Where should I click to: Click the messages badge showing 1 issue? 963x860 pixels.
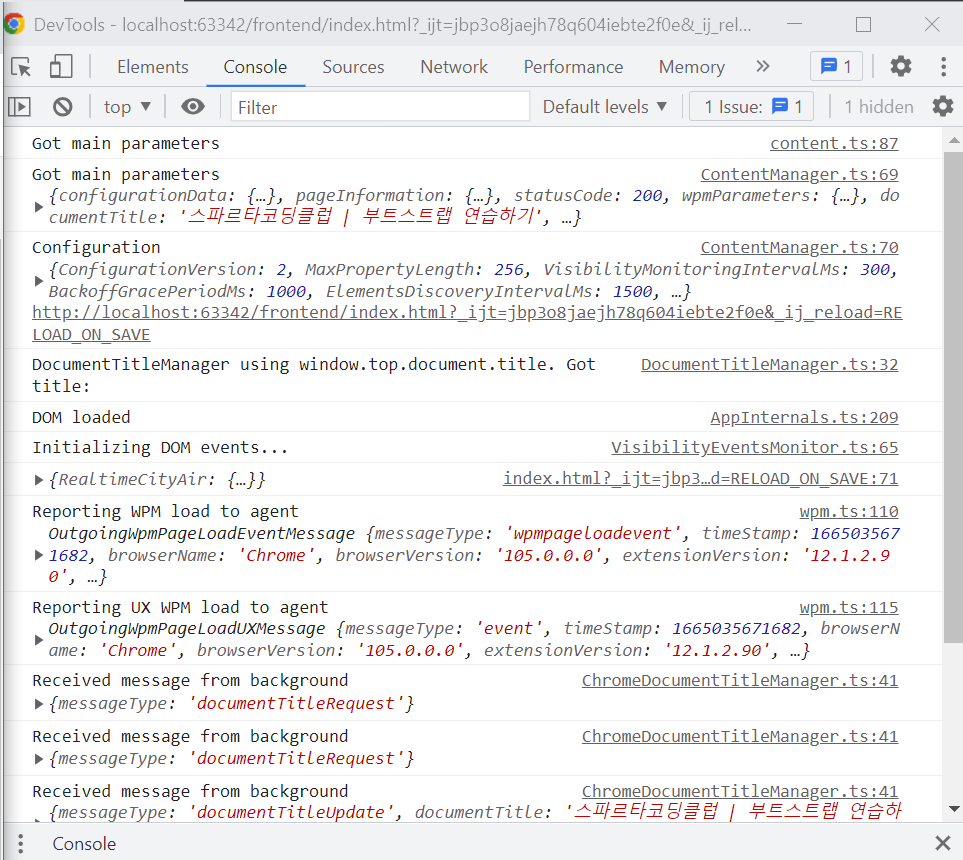pyautogui.click(x=835, y=67)
